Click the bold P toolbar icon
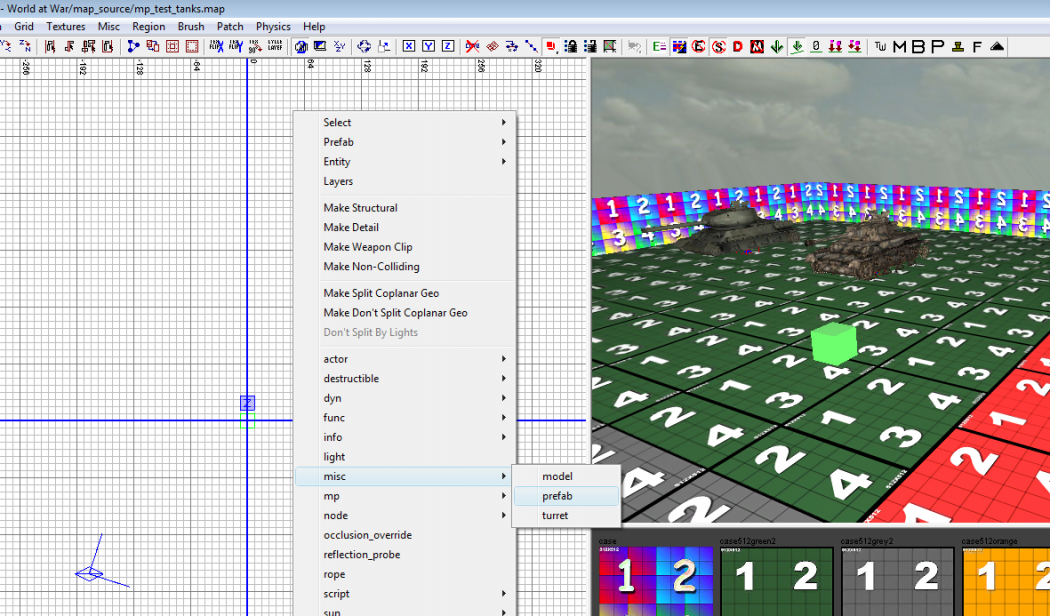1050x616 pixels. (937, 46)
